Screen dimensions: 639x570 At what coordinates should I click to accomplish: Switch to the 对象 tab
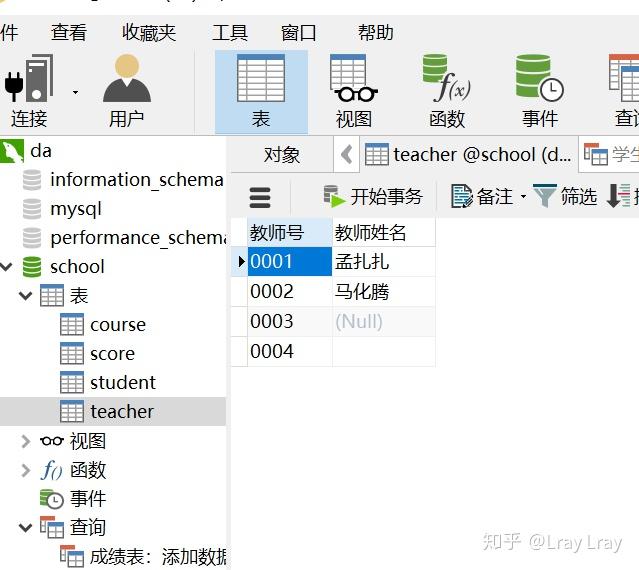click(282, 155)
